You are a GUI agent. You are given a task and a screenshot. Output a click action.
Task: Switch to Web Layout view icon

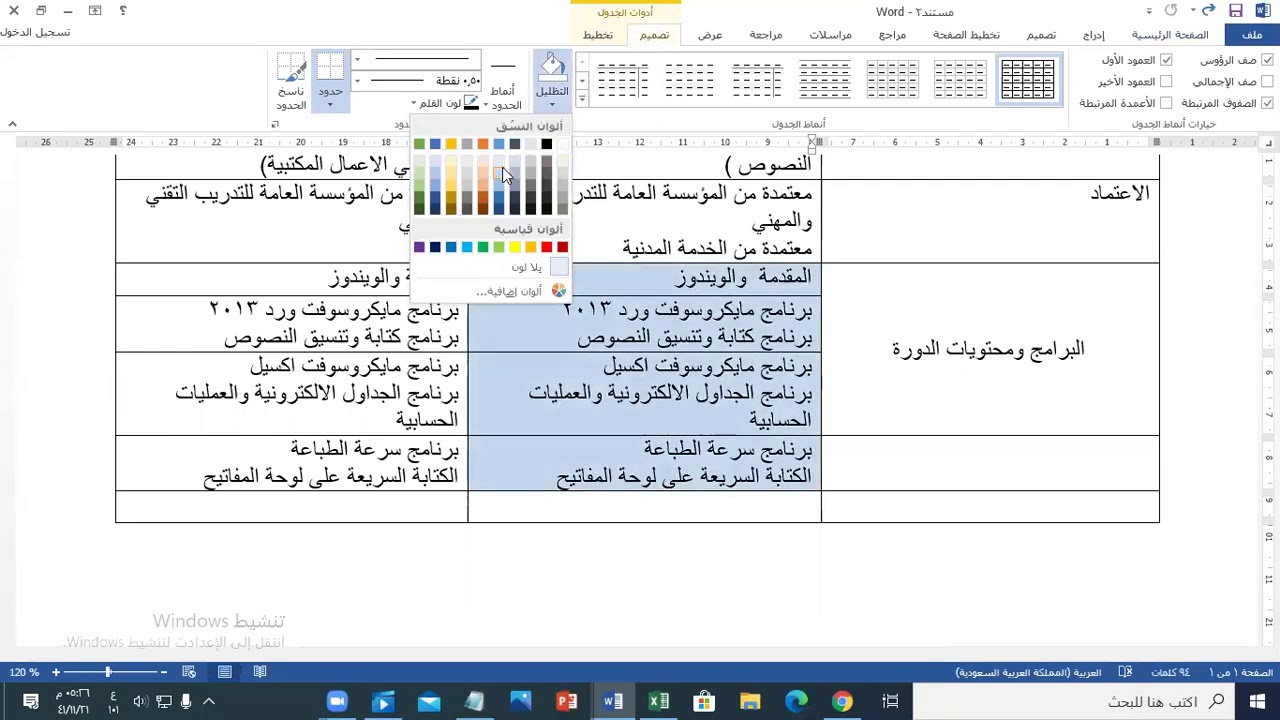[189, 672]
